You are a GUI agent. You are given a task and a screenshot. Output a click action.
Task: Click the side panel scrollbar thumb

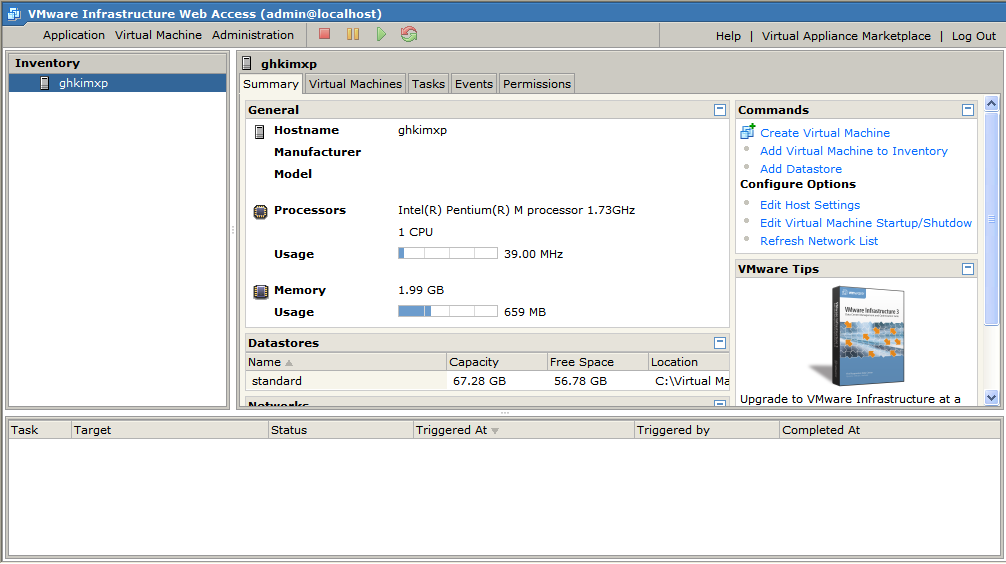[991, 219]
